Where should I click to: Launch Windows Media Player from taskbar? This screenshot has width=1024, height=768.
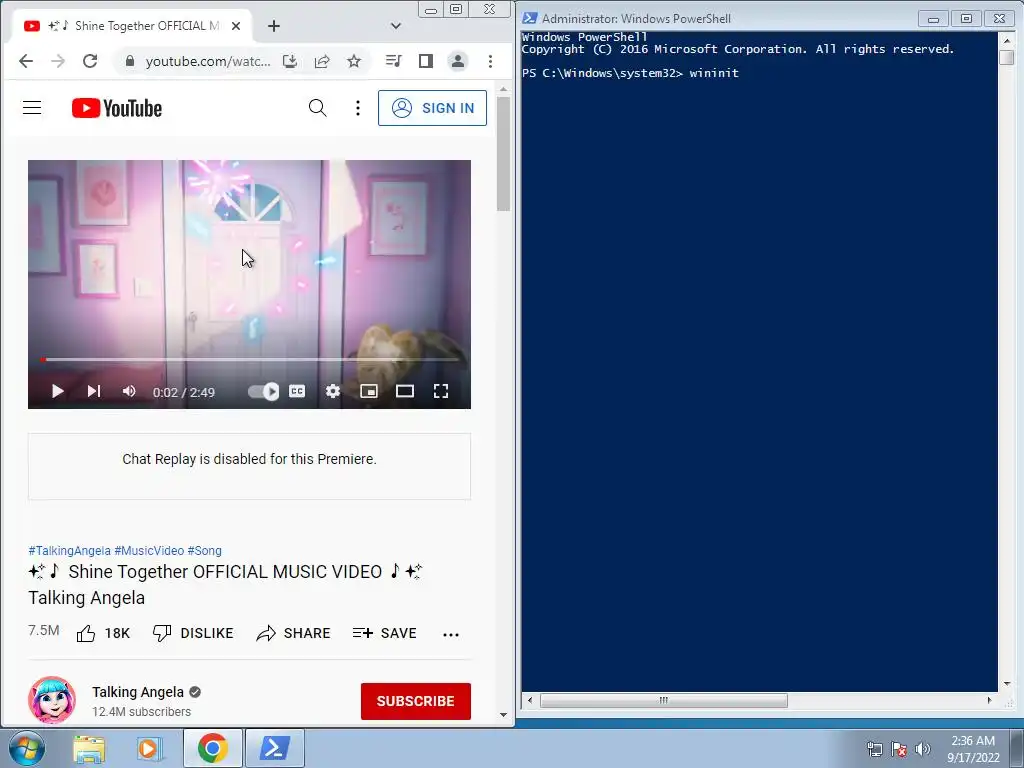(149, 748)
